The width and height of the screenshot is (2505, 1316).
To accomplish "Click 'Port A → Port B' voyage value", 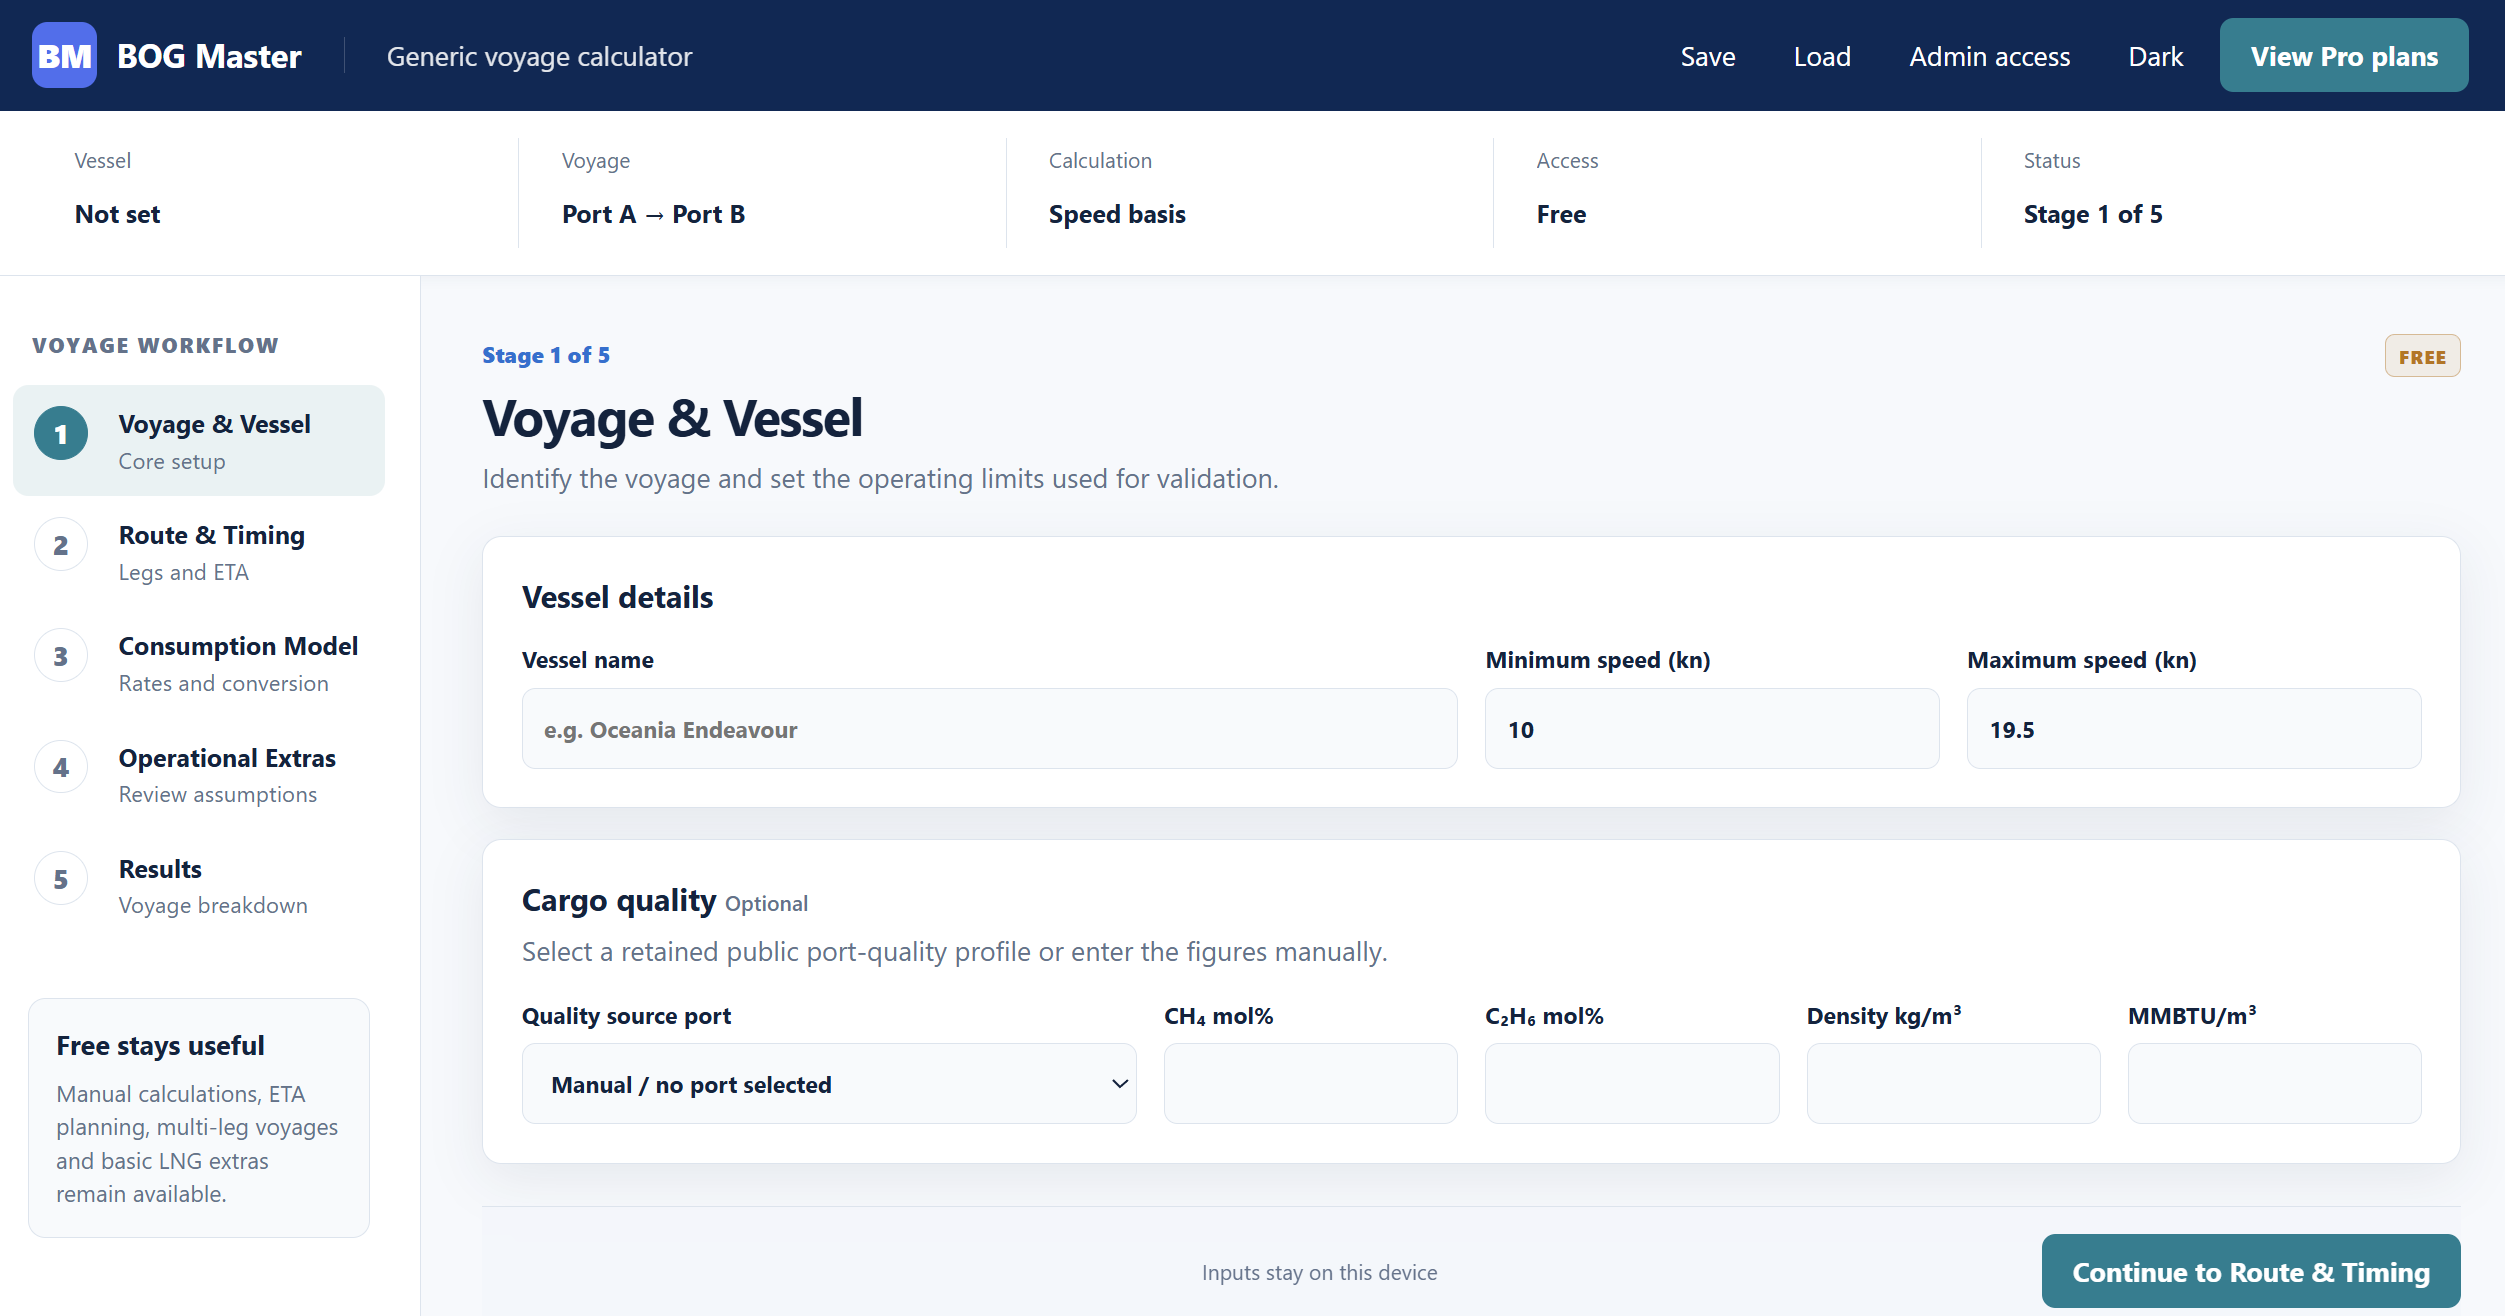I will (653, 214).
